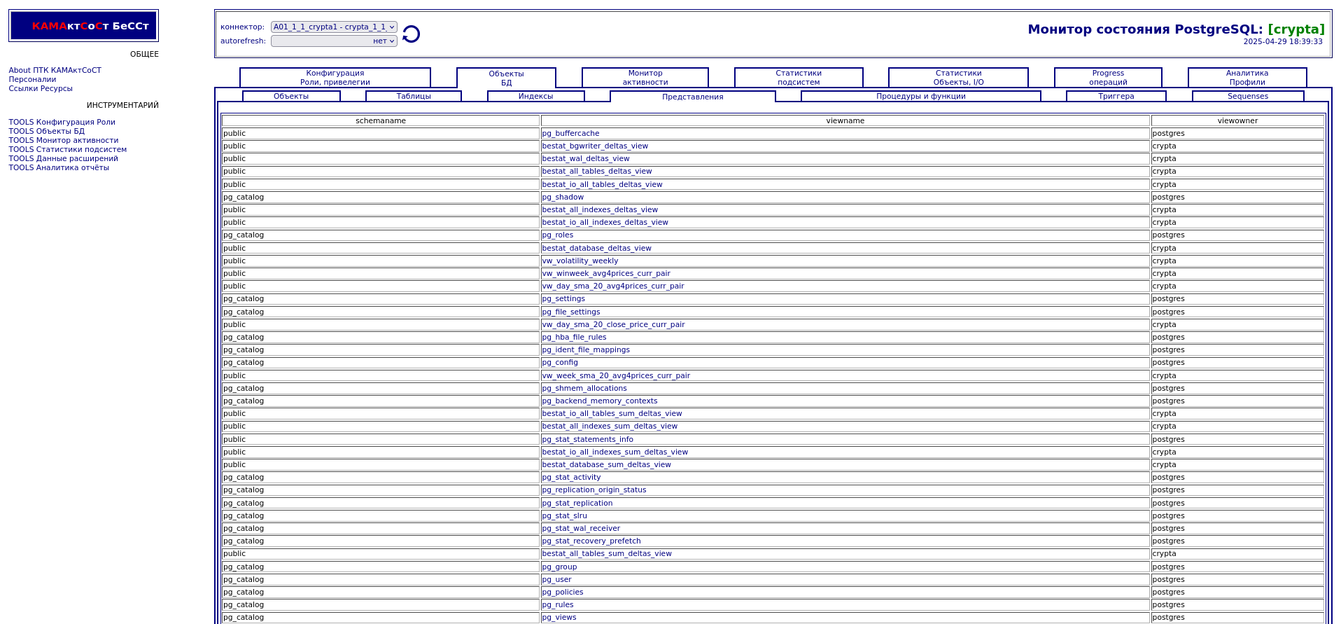Switch to the Таблицы subtab
Viewport: 1341px width, 624px height.
click(413, 96)
